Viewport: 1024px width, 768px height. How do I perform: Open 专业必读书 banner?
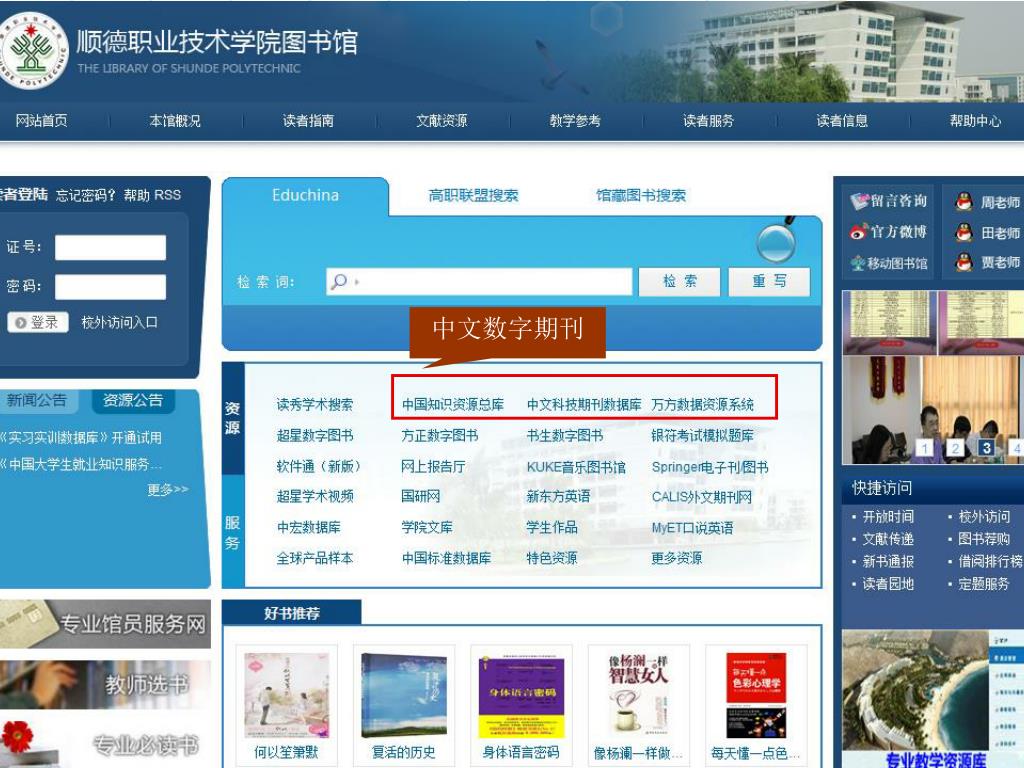105,743
